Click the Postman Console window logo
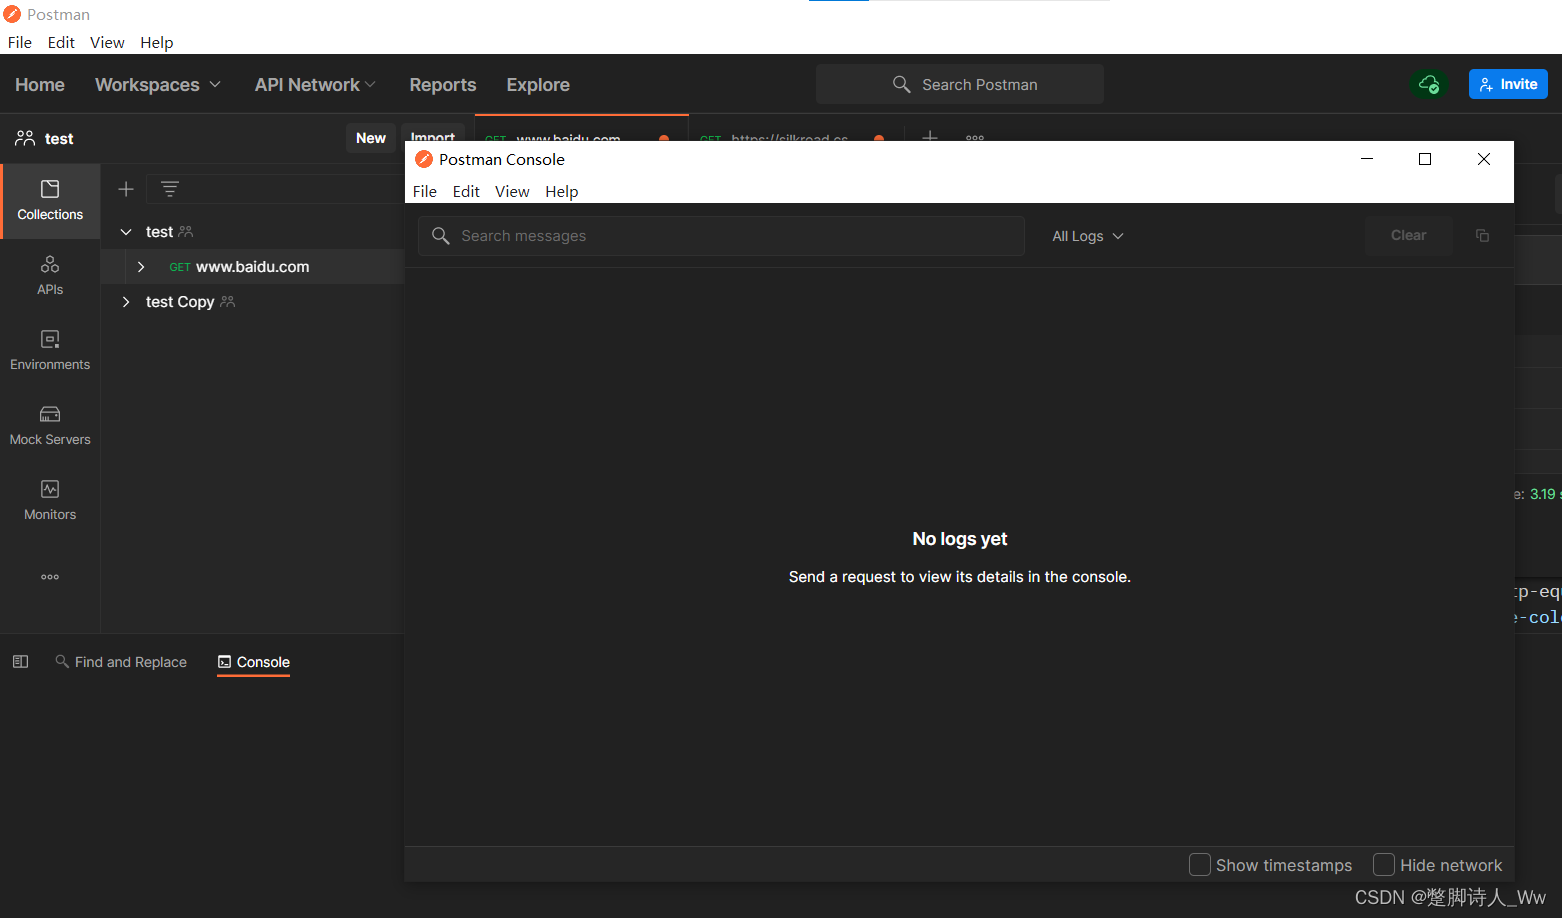 pyautogui.click(x=424, y=159)
